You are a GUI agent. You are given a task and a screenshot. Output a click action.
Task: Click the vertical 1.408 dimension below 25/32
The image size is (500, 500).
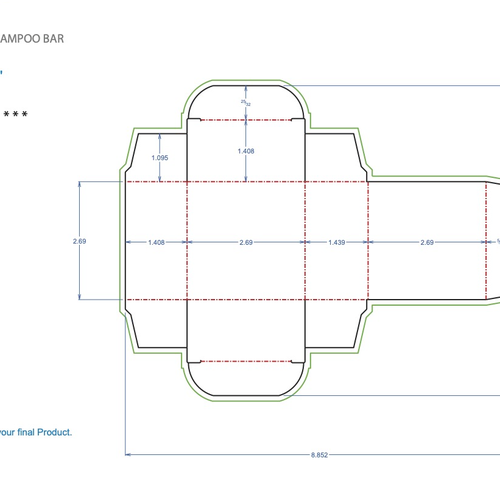tap(246, 151)
